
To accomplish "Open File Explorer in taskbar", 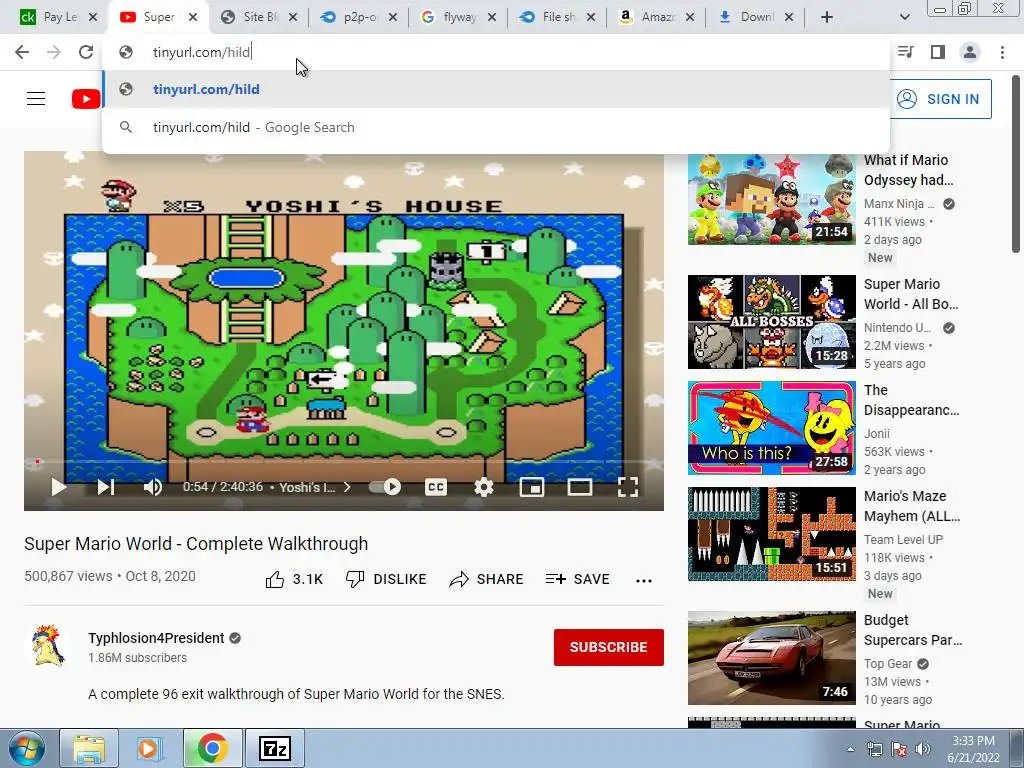I will (89, 748).
